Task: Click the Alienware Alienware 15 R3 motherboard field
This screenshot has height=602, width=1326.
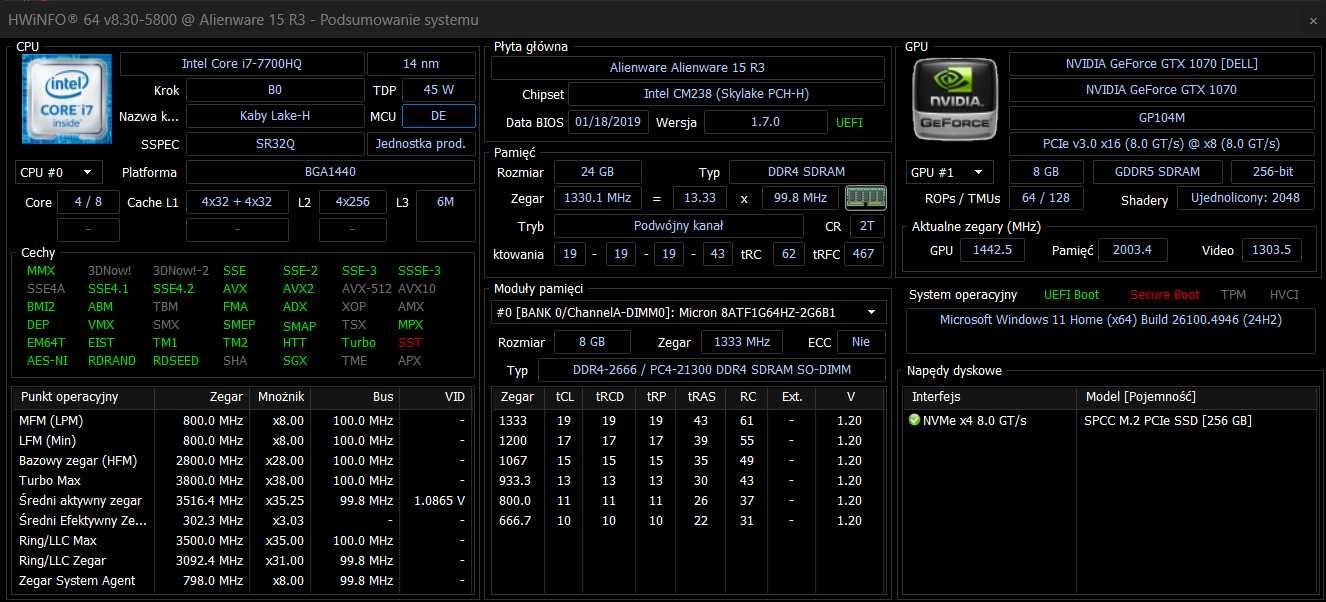Action: pyautogui.click(x=688, y=68)
